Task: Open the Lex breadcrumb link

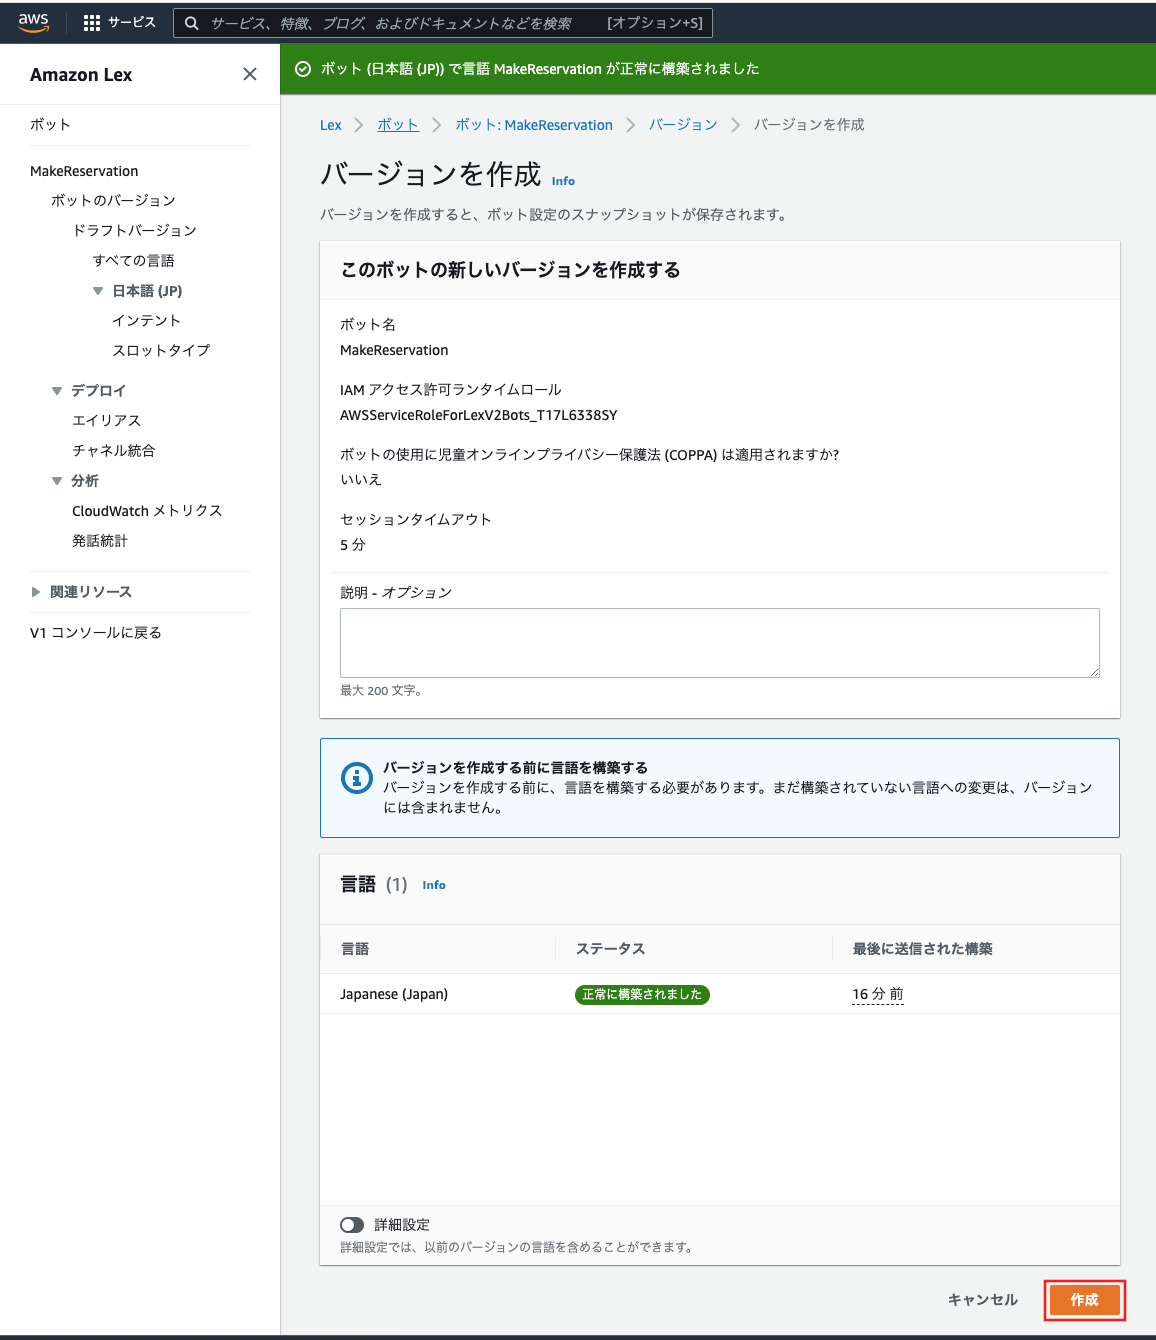Action: 331,125
